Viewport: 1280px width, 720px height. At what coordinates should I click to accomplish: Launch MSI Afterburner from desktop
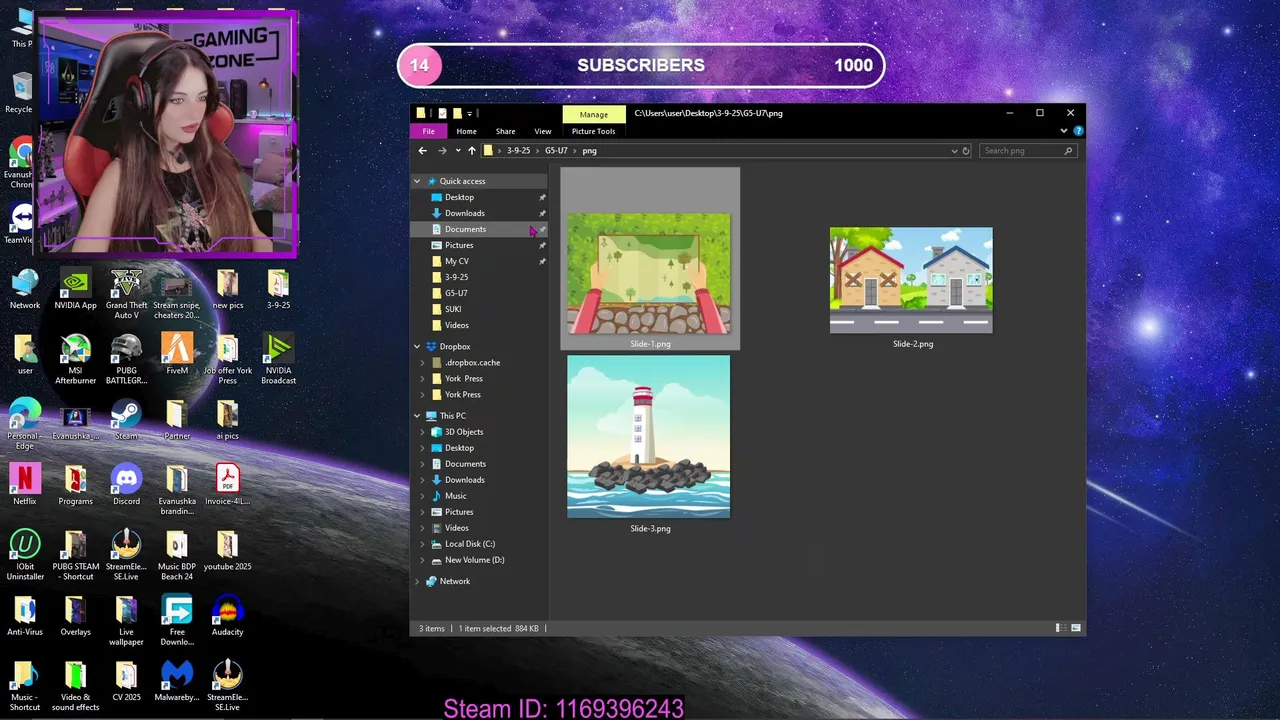(75, 359)
